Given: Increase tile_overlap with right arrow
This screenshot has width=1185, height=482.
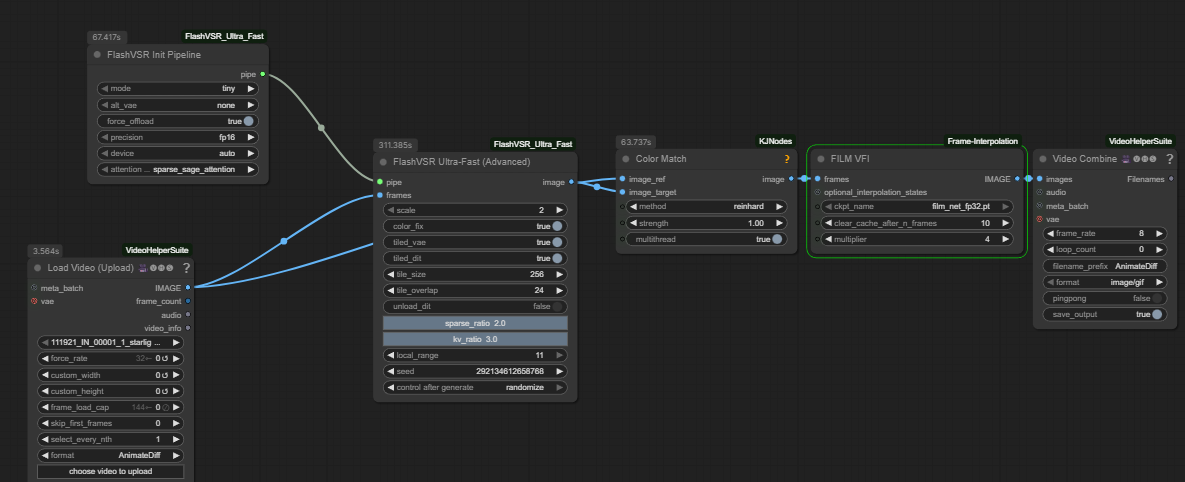Looking at the screenshot, I should (559, 290).
